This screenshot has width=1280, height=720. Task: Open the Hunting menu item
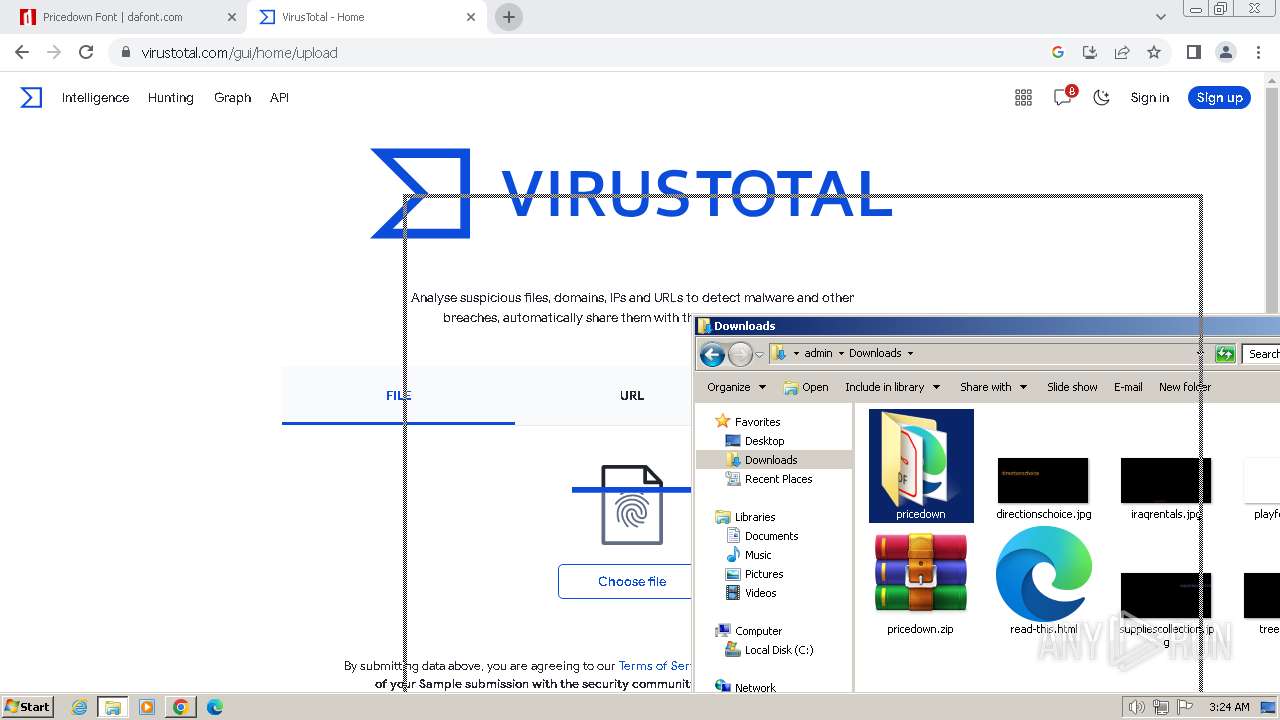tap(170, 97)
